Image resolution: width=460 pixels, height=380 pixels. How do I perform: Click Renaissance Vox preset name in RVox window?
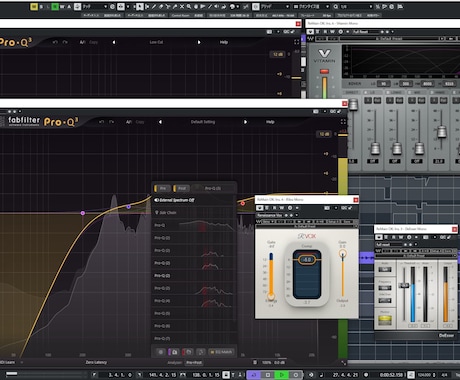pyautogui.click(x=269, y=215)
